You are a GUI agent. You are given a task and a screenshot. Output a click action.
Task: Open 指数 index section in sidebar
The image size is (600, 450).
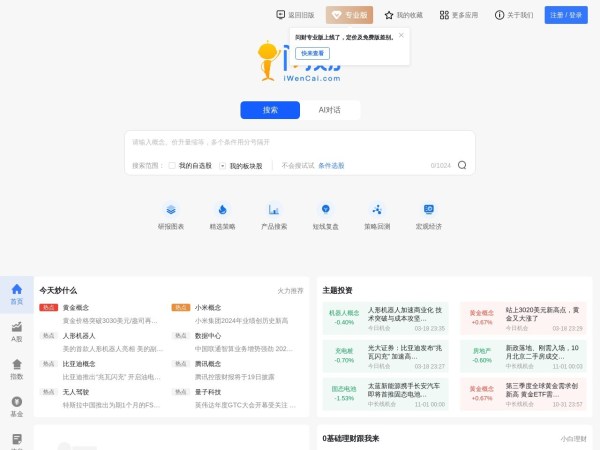pos(16,368)
